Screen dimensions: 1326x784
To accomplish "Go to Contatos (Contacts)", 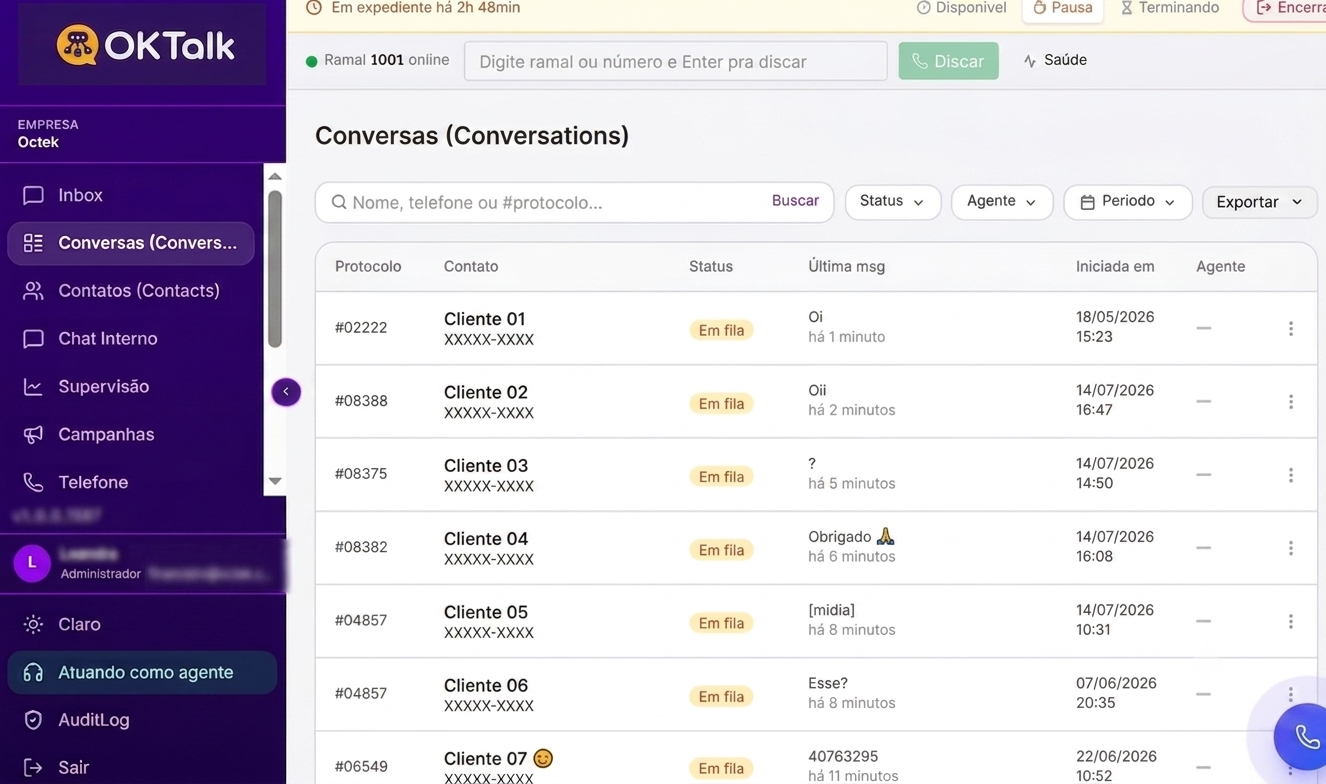I will click(x=130, y=291).
